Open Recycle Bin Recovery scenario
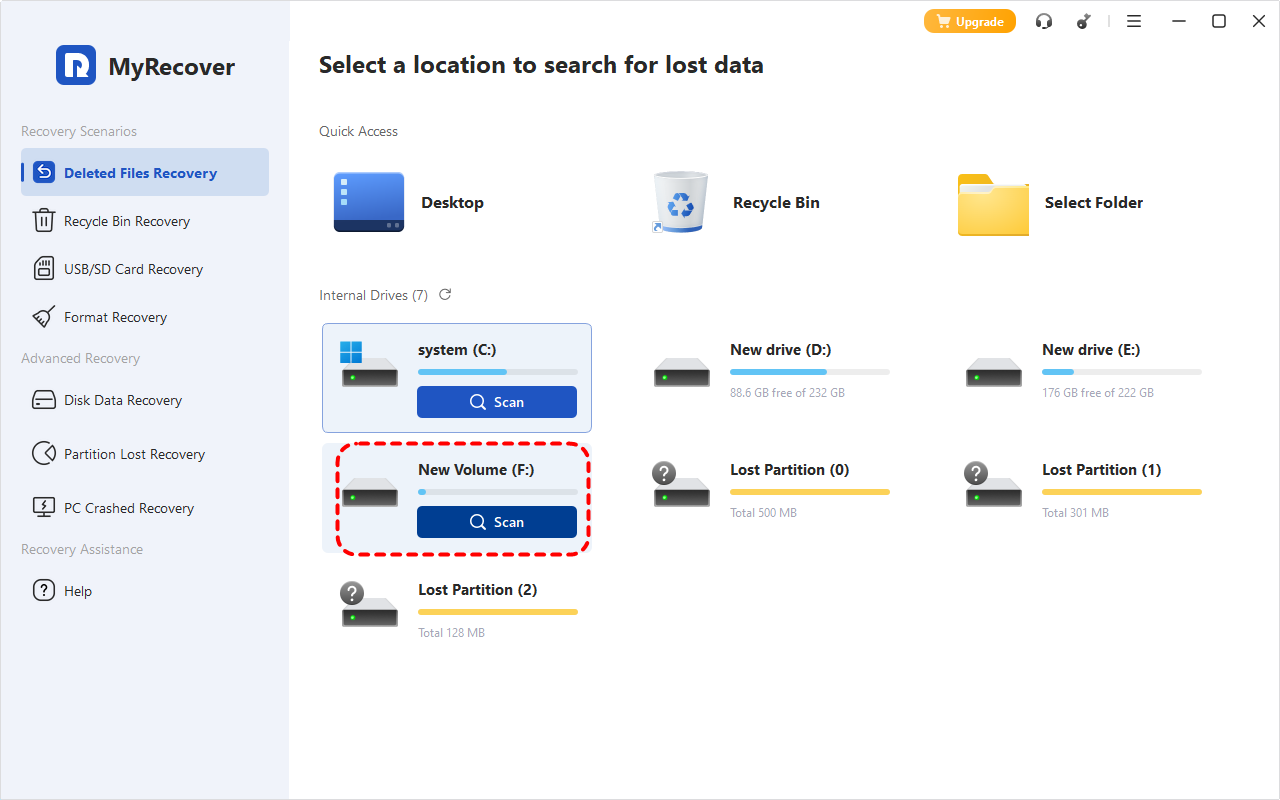Screen dimensions: 1280x800 coord(146,221)
